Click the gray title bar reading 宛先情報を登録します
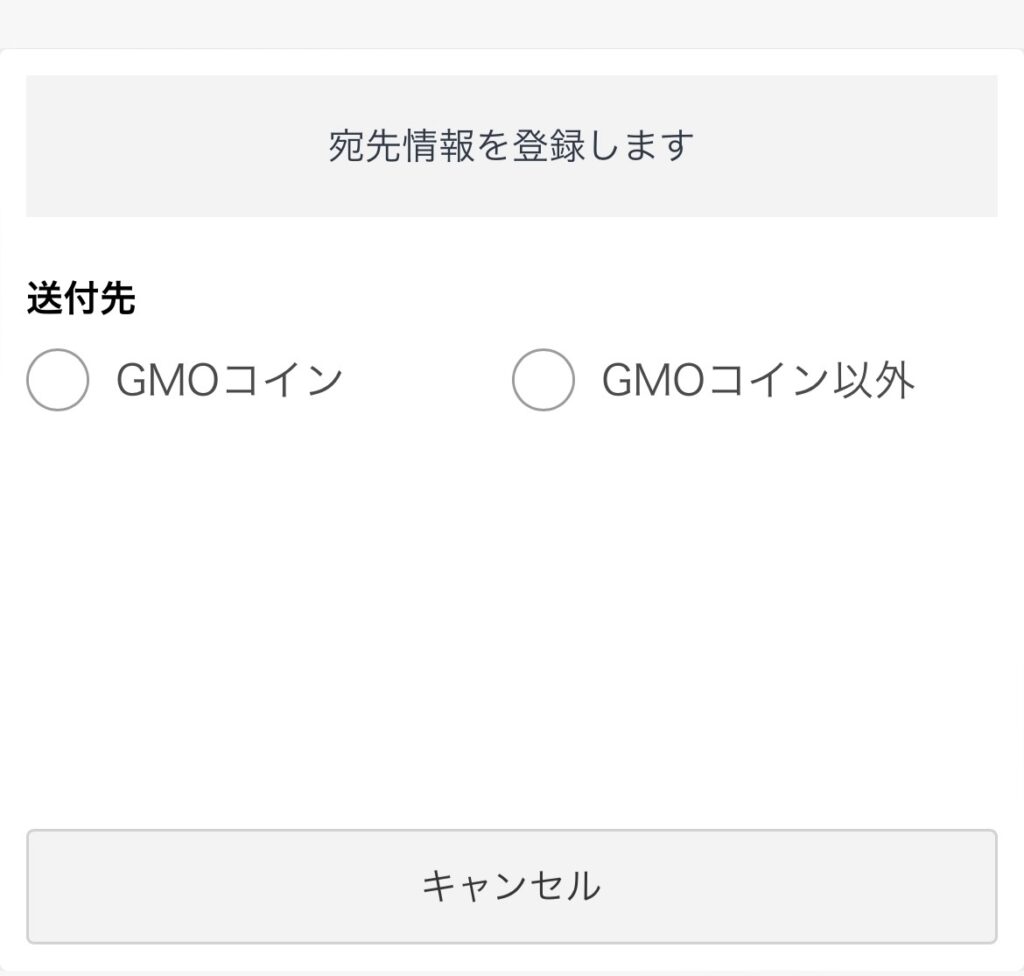The height and width of the screenshot is (976, 1024). point(511,146)
